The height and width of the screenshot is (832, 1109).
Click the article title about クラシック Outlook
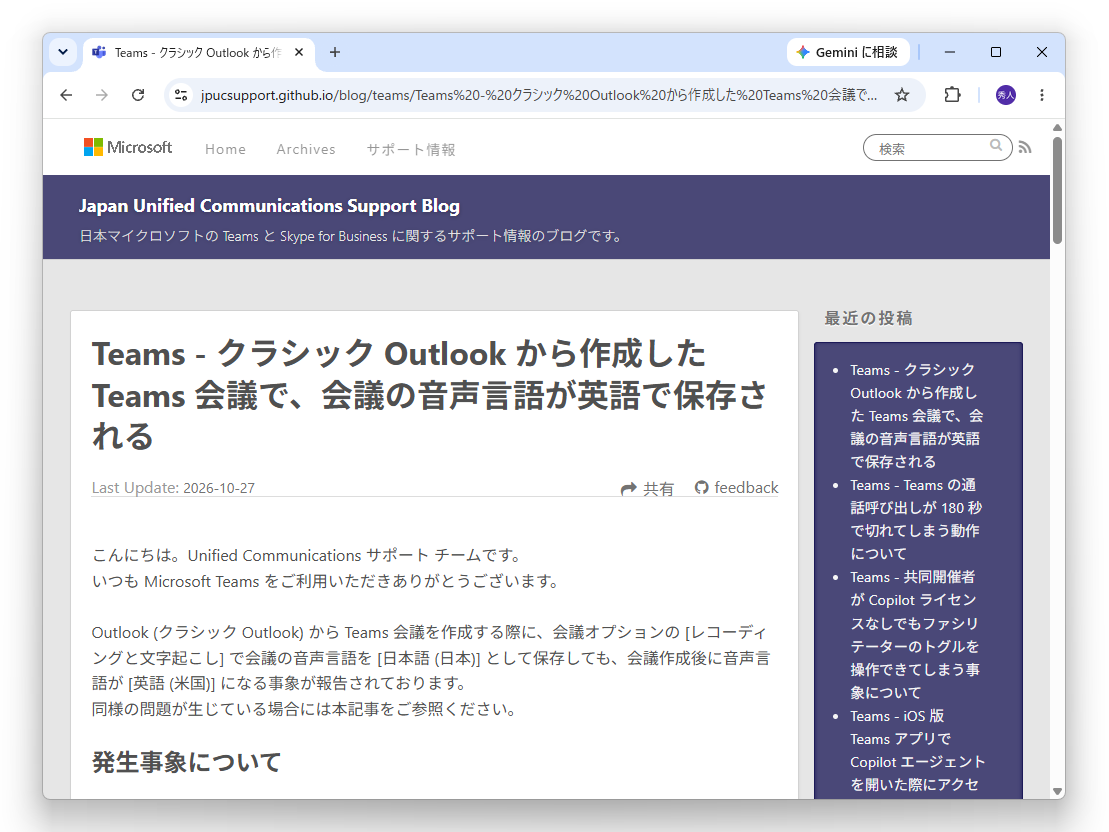click(x=429, y=395)
